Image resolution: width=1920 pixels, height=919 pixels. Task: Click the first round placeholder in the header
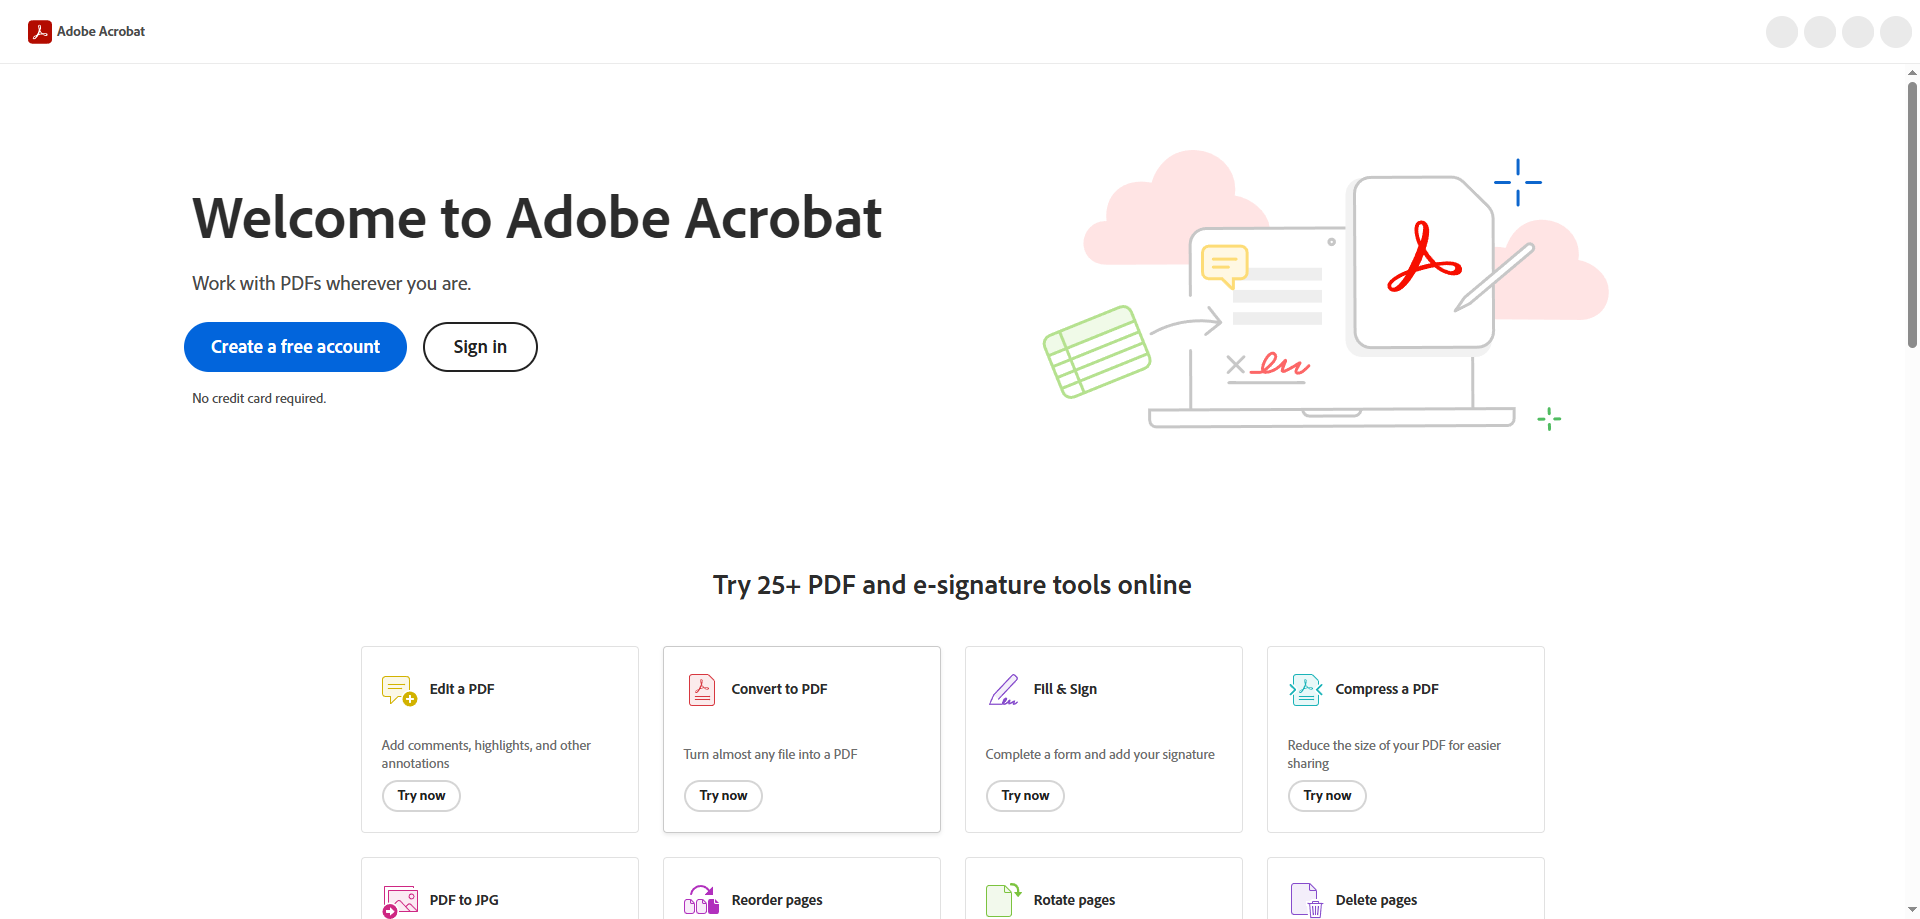pos(1782,32)
